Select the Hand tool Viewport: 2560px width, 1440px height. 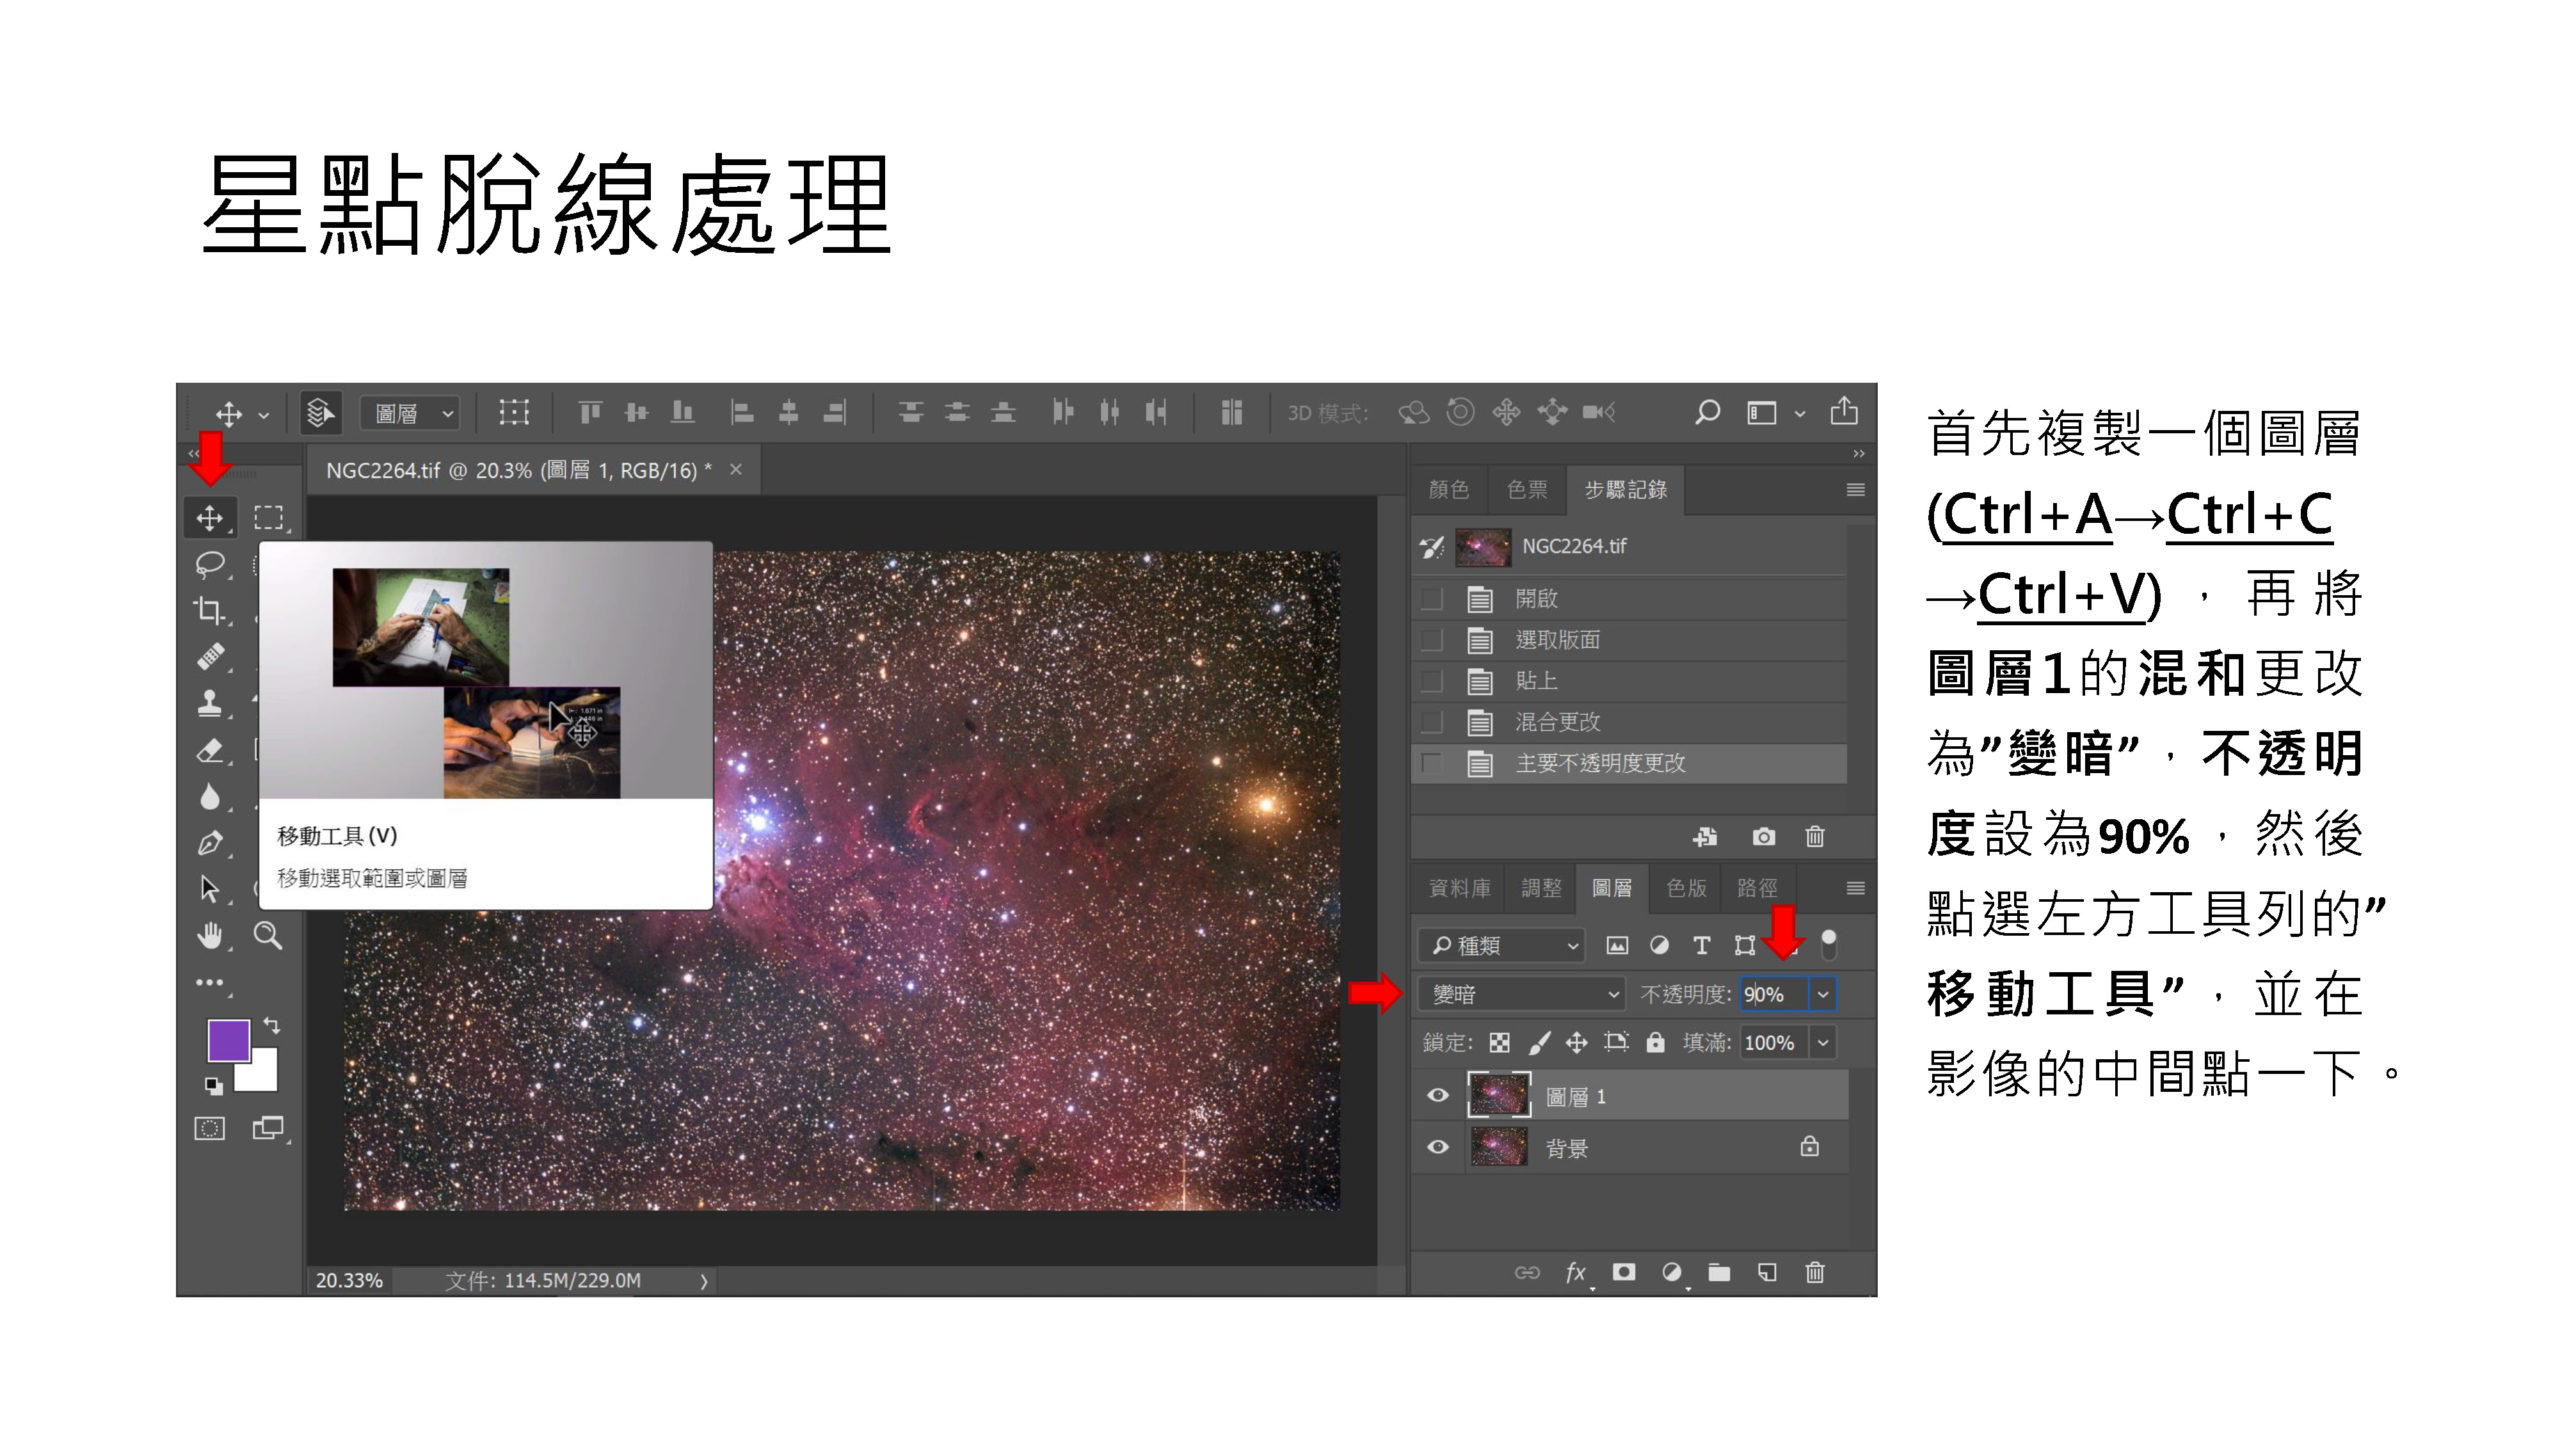click(209, 936)
